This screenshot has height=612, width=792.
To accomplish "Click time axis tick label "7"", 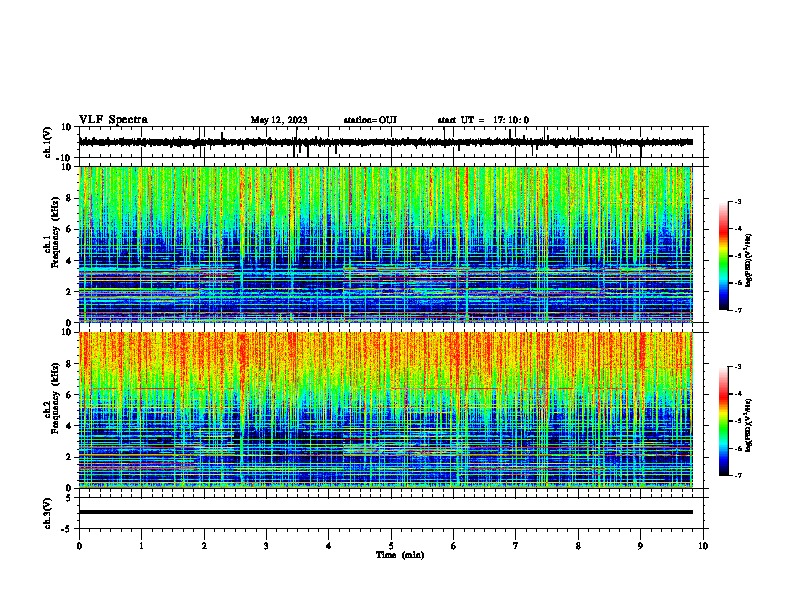I will click(516, 546).
